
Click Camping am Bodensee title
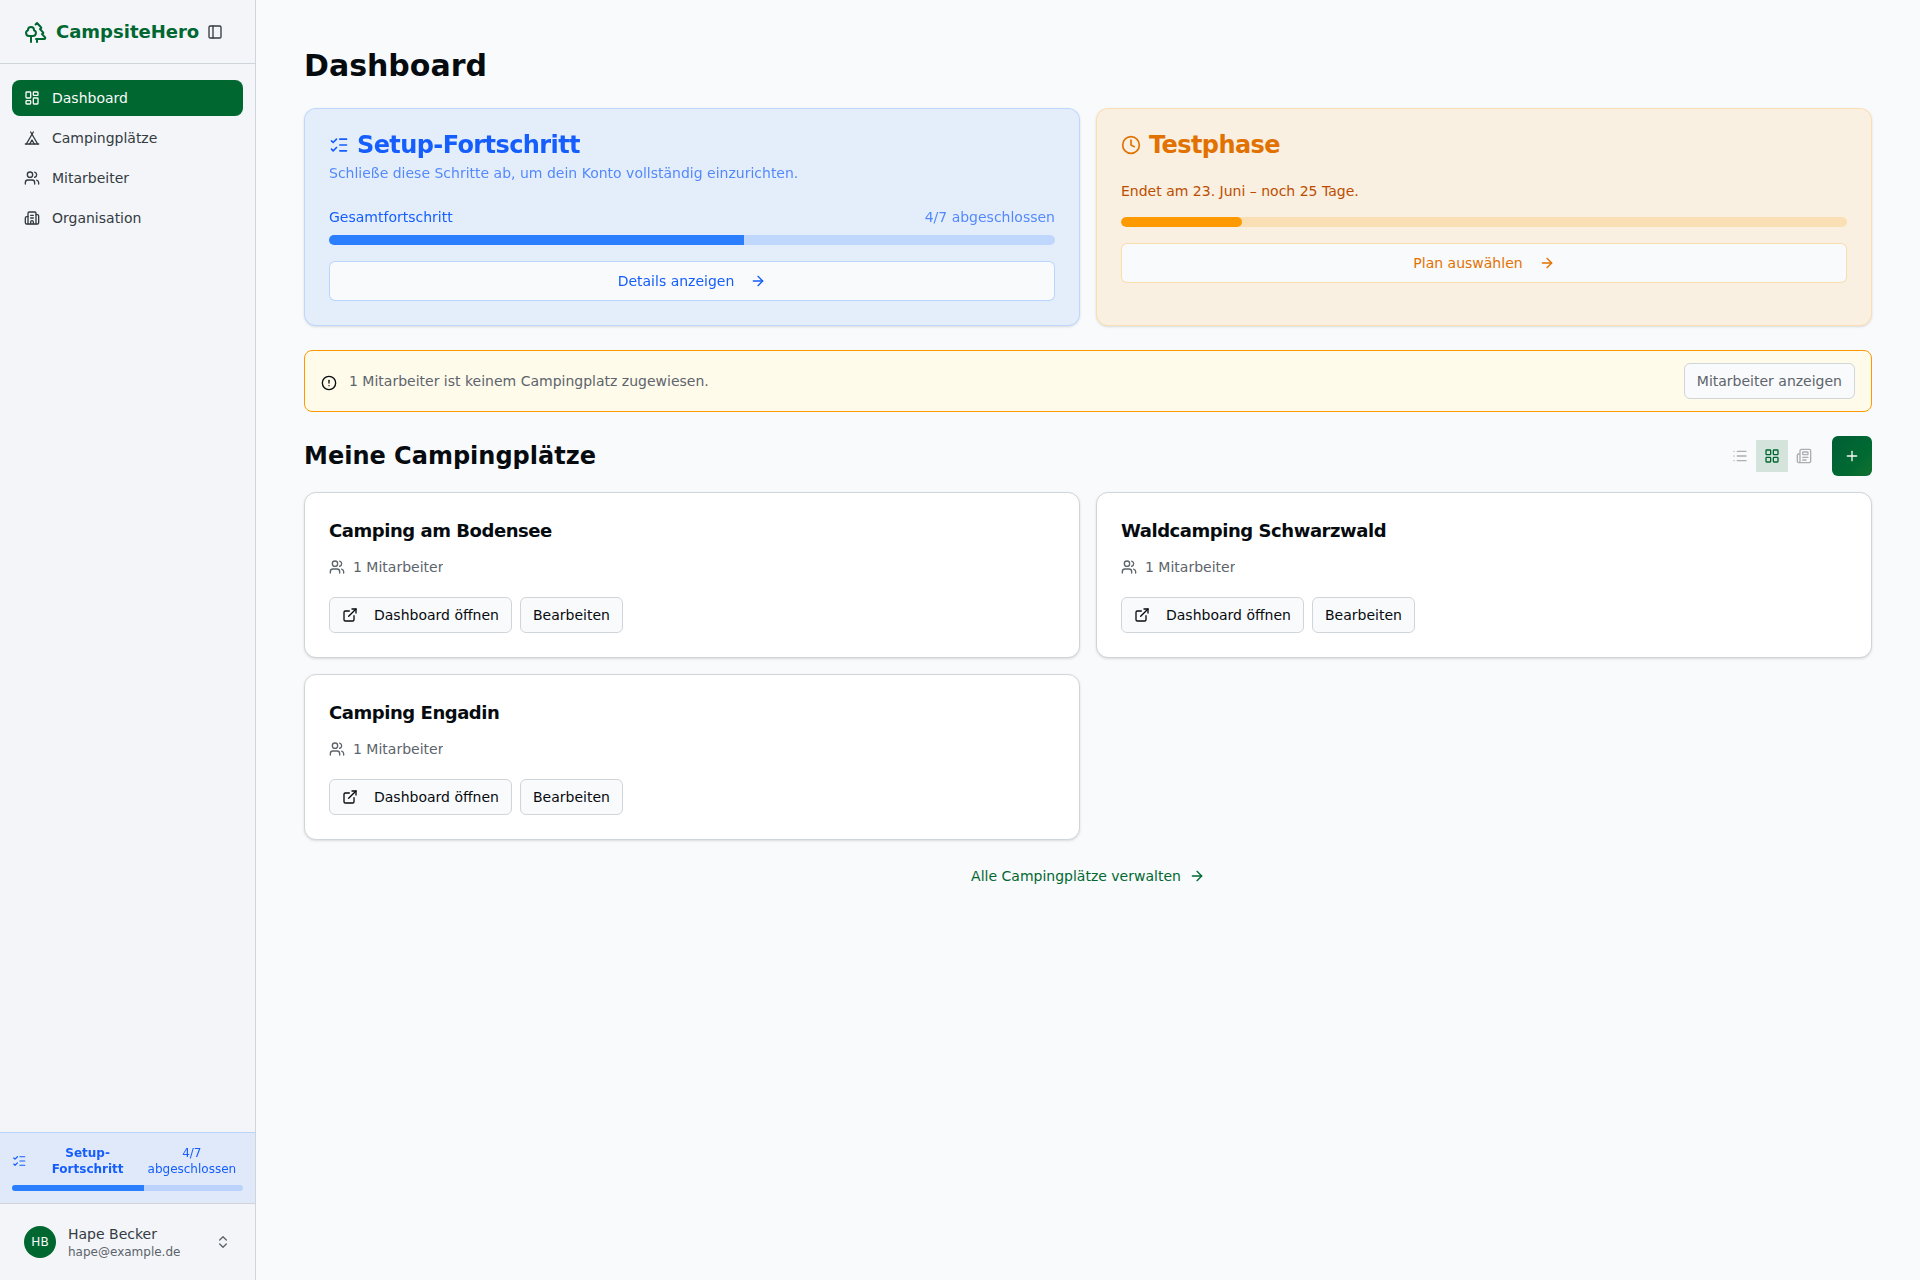click(440, 531)
